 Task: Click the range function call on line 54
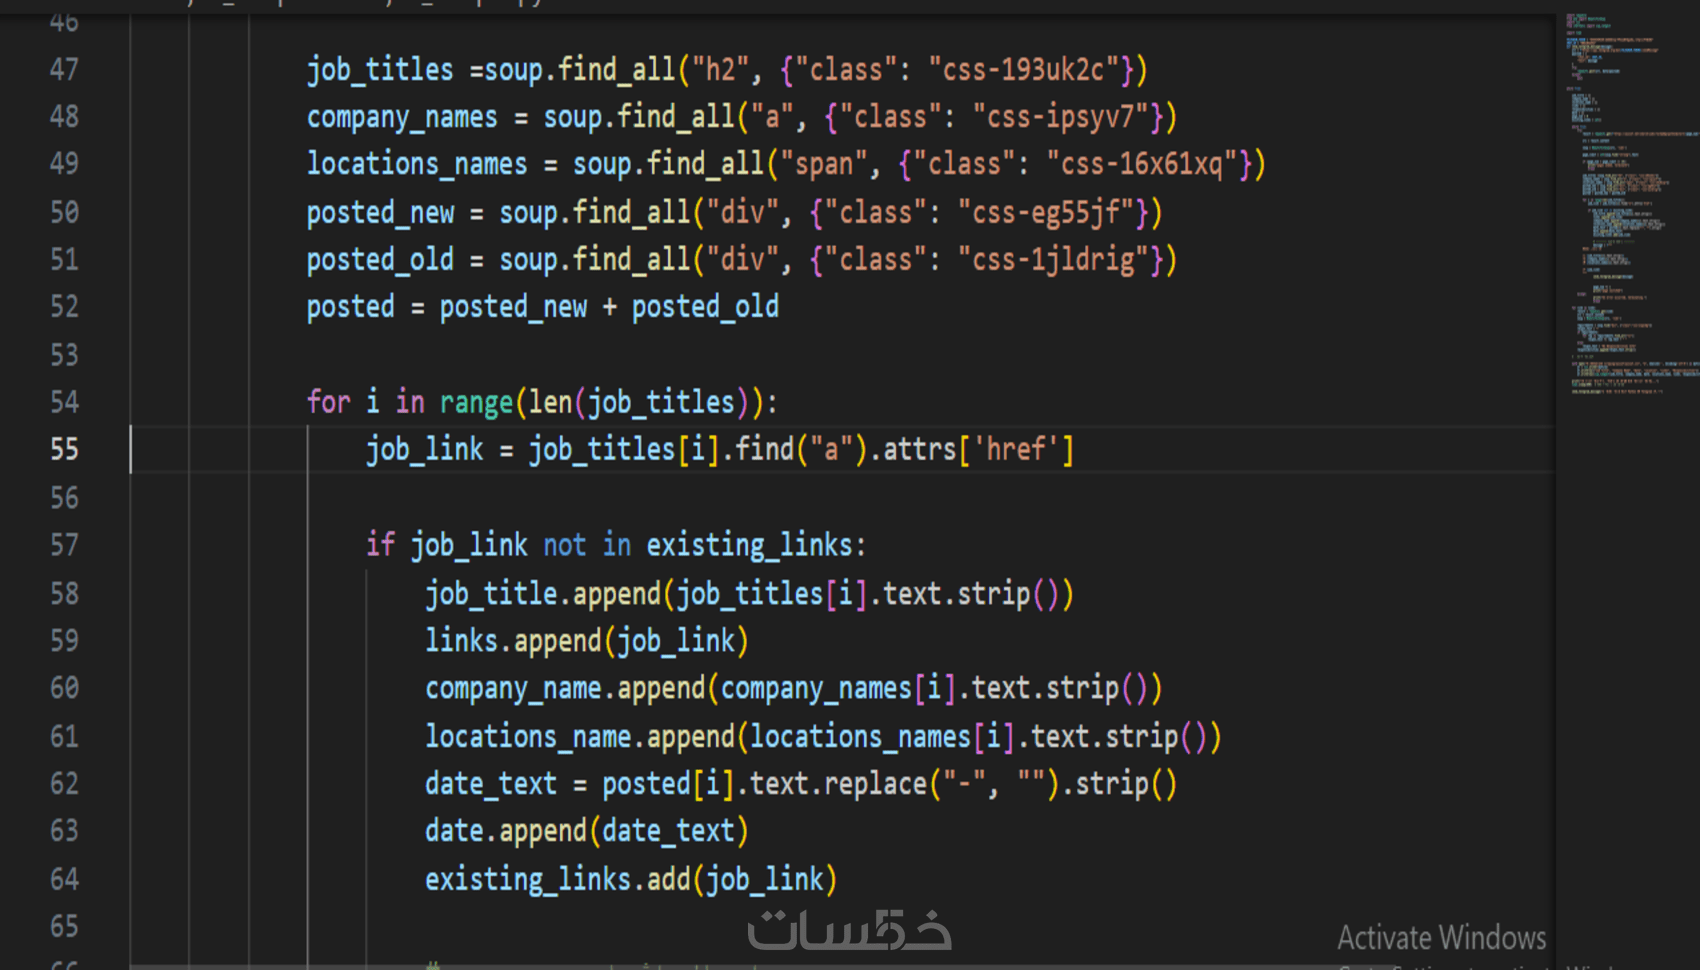point(476,402)
